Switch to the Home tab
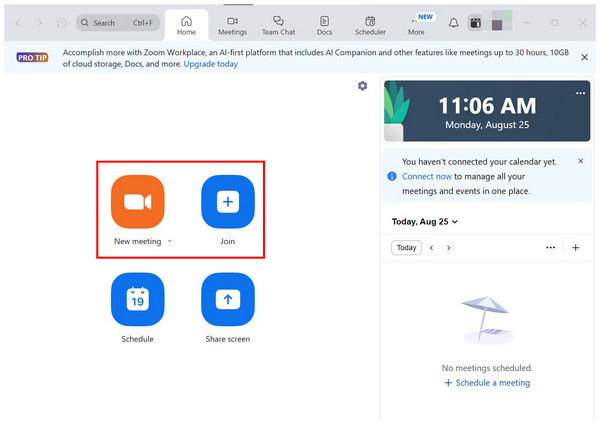Screen dimensions: 600x423 pos(186,26)
